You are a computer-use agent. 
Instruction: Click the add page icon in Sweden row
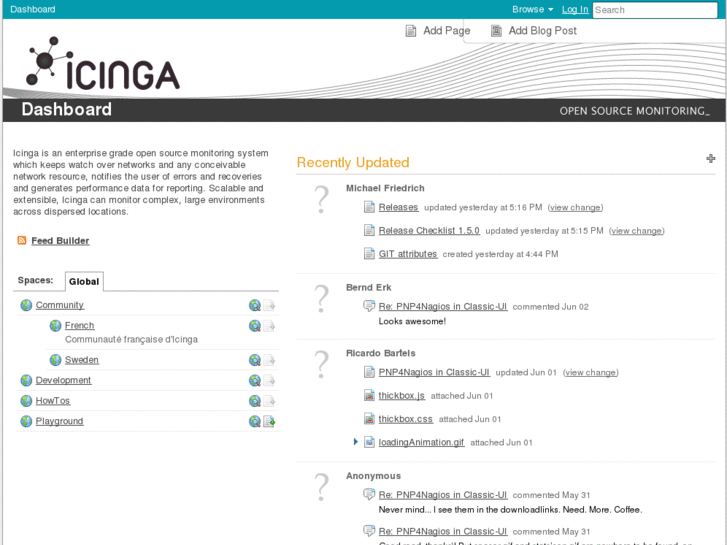pyautogui.click(x=269, y=360)
